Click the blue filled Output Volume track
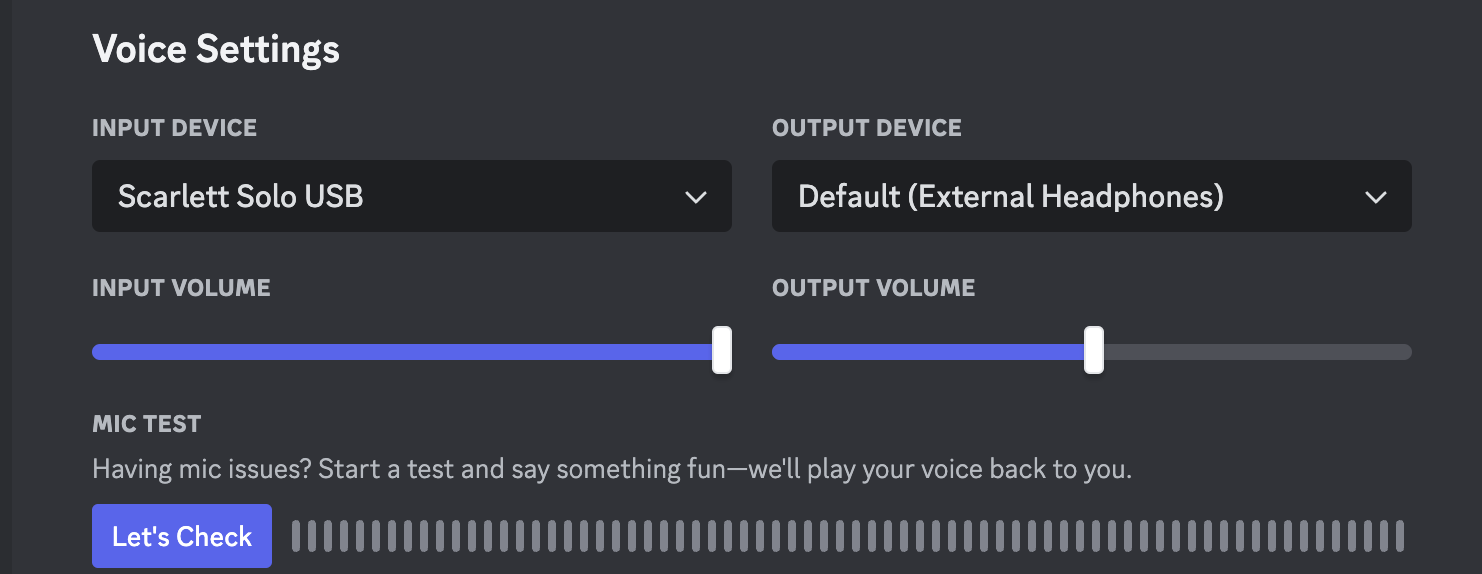1482x574 pixels. click(x=928, y=352)
